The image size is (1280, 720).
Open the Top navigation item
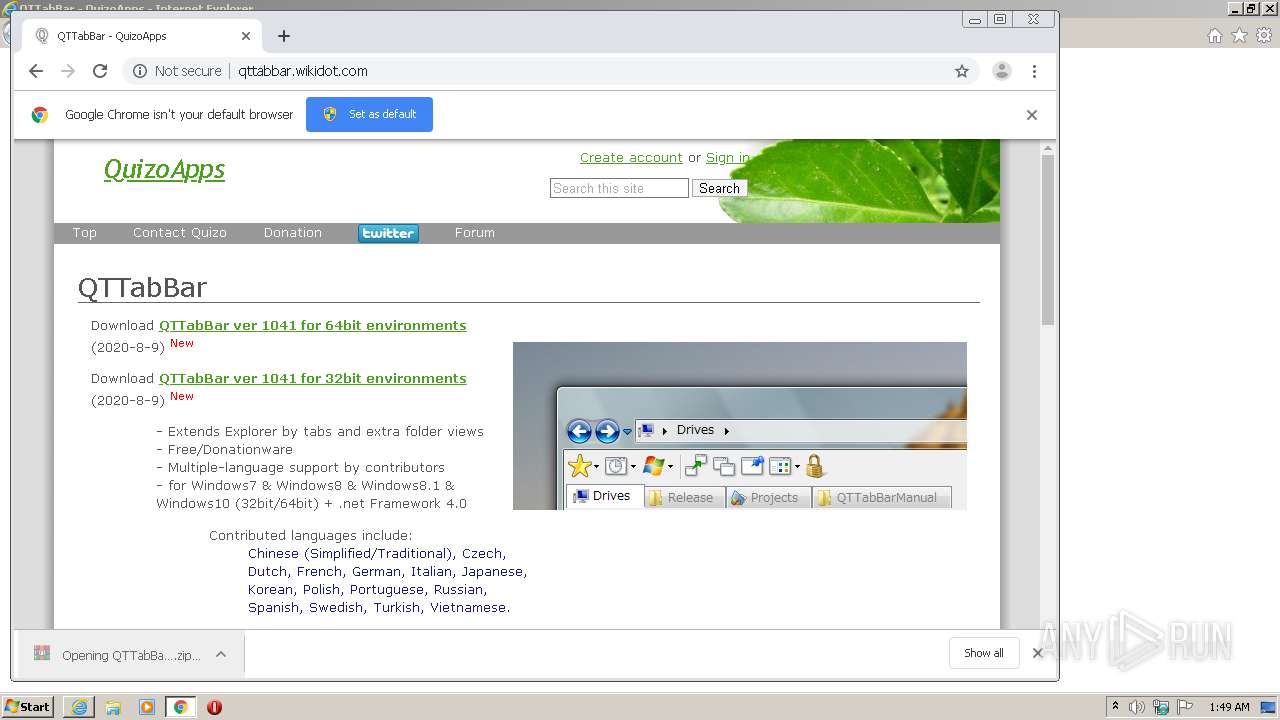coord(84,232)
